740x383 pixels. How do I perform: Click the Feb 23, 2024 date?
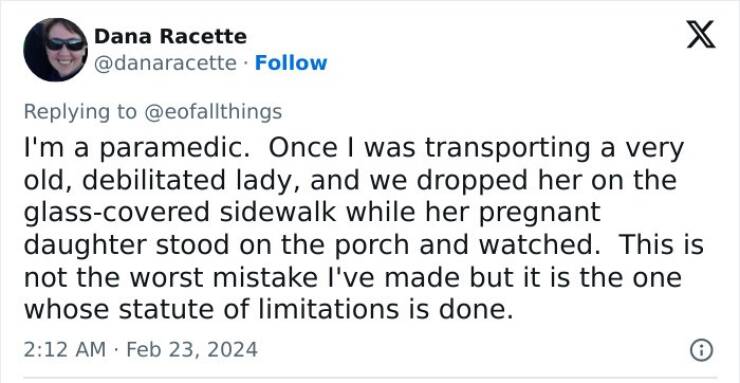192,350
